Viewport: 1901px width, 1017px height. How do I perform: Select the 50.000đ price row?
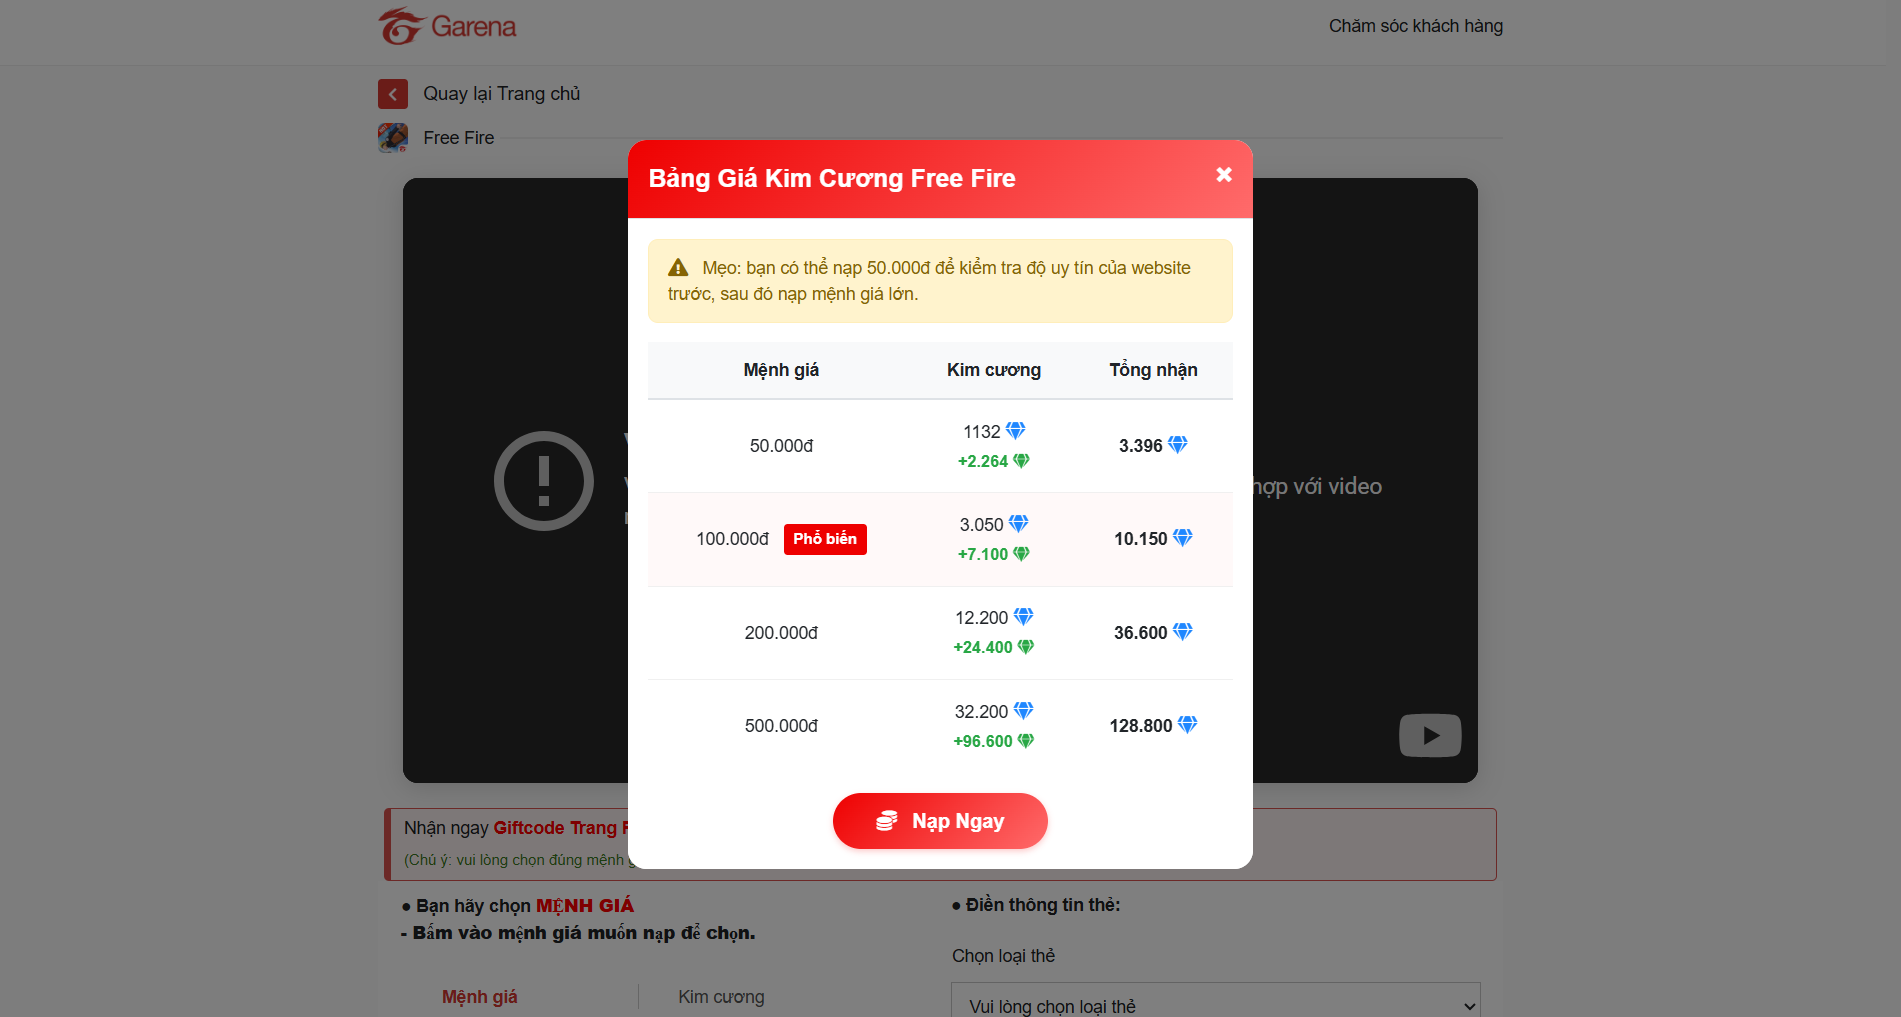tap(940, 446)
